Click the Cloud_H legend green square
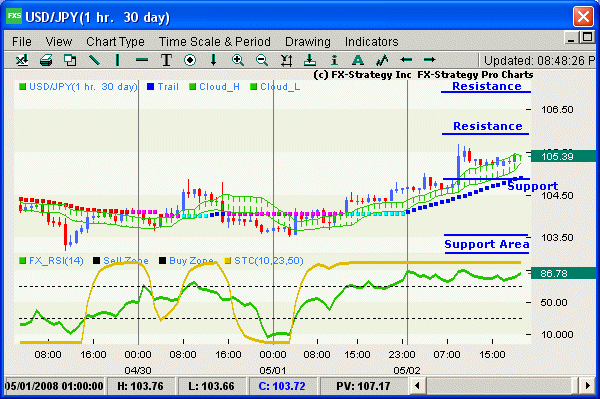The height and width of the screenshot is (399, 600). [192, 87]
